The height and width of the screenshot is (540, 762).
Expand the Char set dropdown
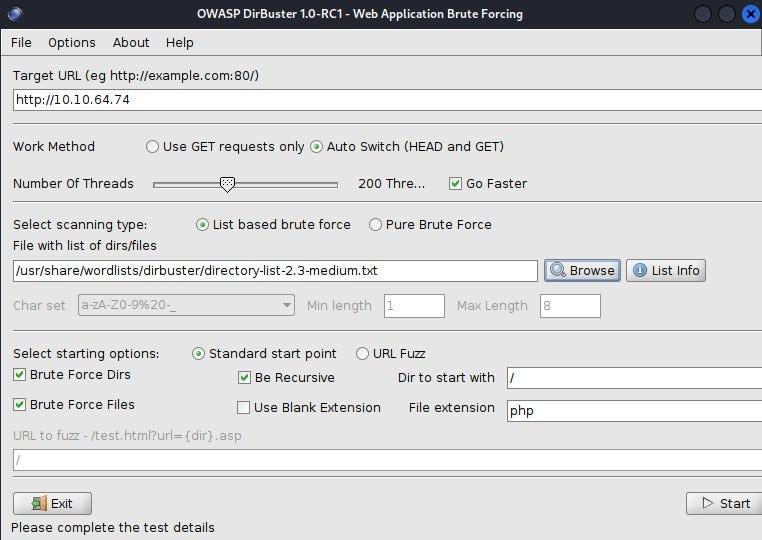click(287, 305)
